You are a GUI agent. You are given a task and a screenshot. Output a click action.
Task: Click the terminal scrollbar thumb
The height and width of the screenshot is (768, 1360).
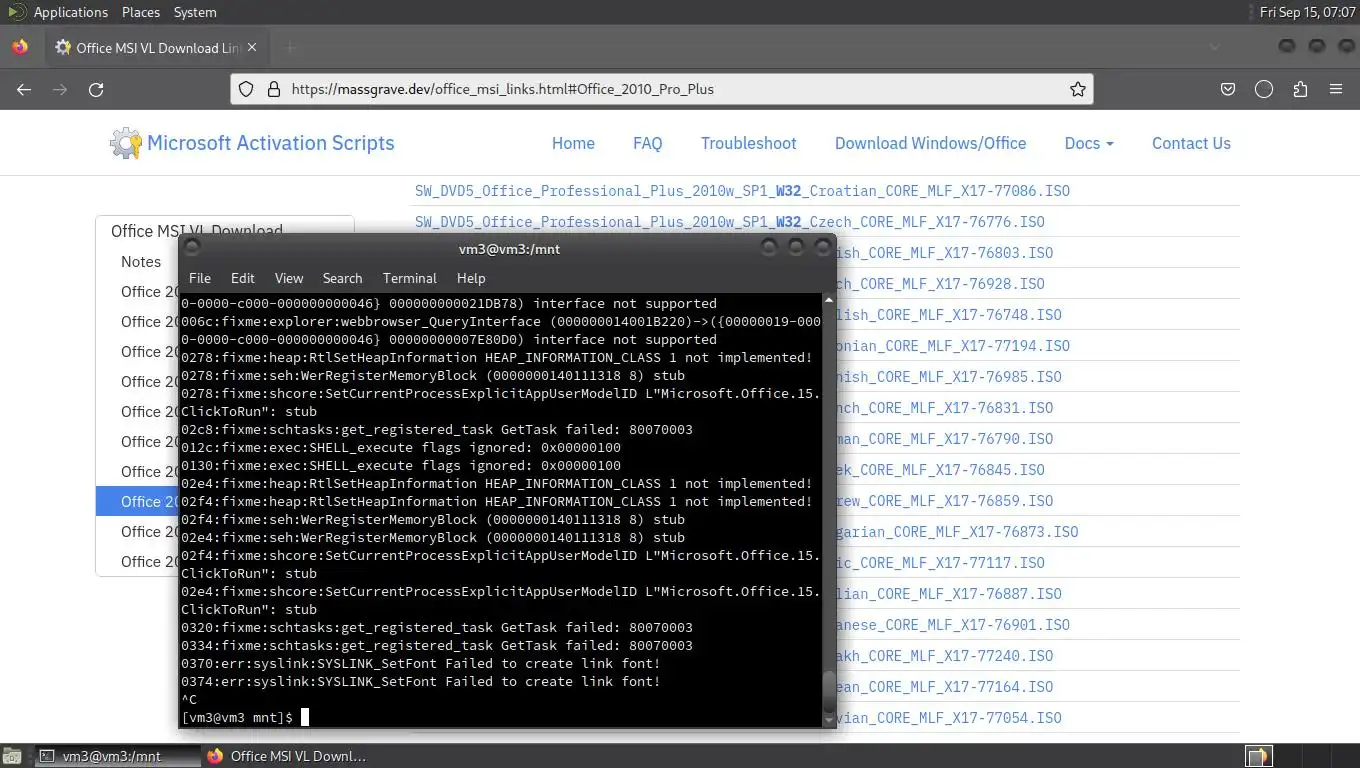(828, 691)
